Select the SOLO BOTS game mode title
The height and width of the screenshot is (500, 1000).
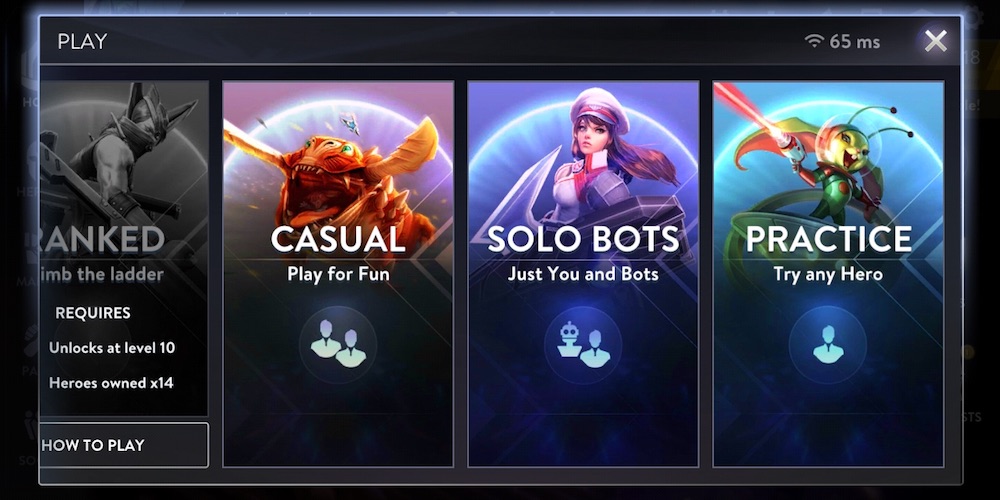point(583,239)
